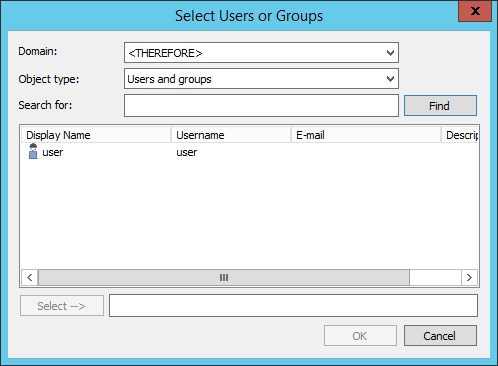Click the Select --> button

[62, 306]
